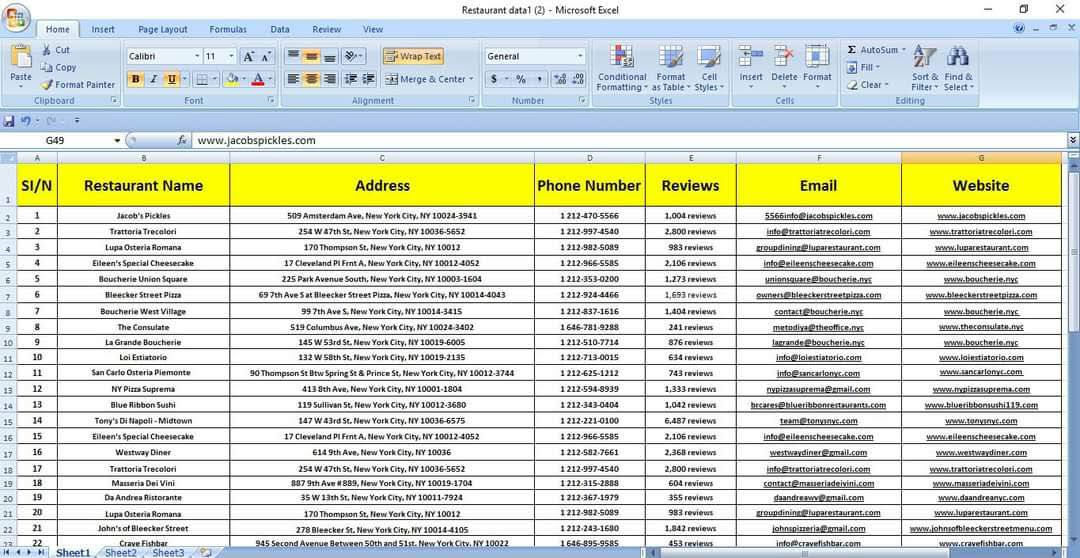Open the Sheet2 worksheet tab
This screenshot has width=1080, height=558.
click(121, 552)
